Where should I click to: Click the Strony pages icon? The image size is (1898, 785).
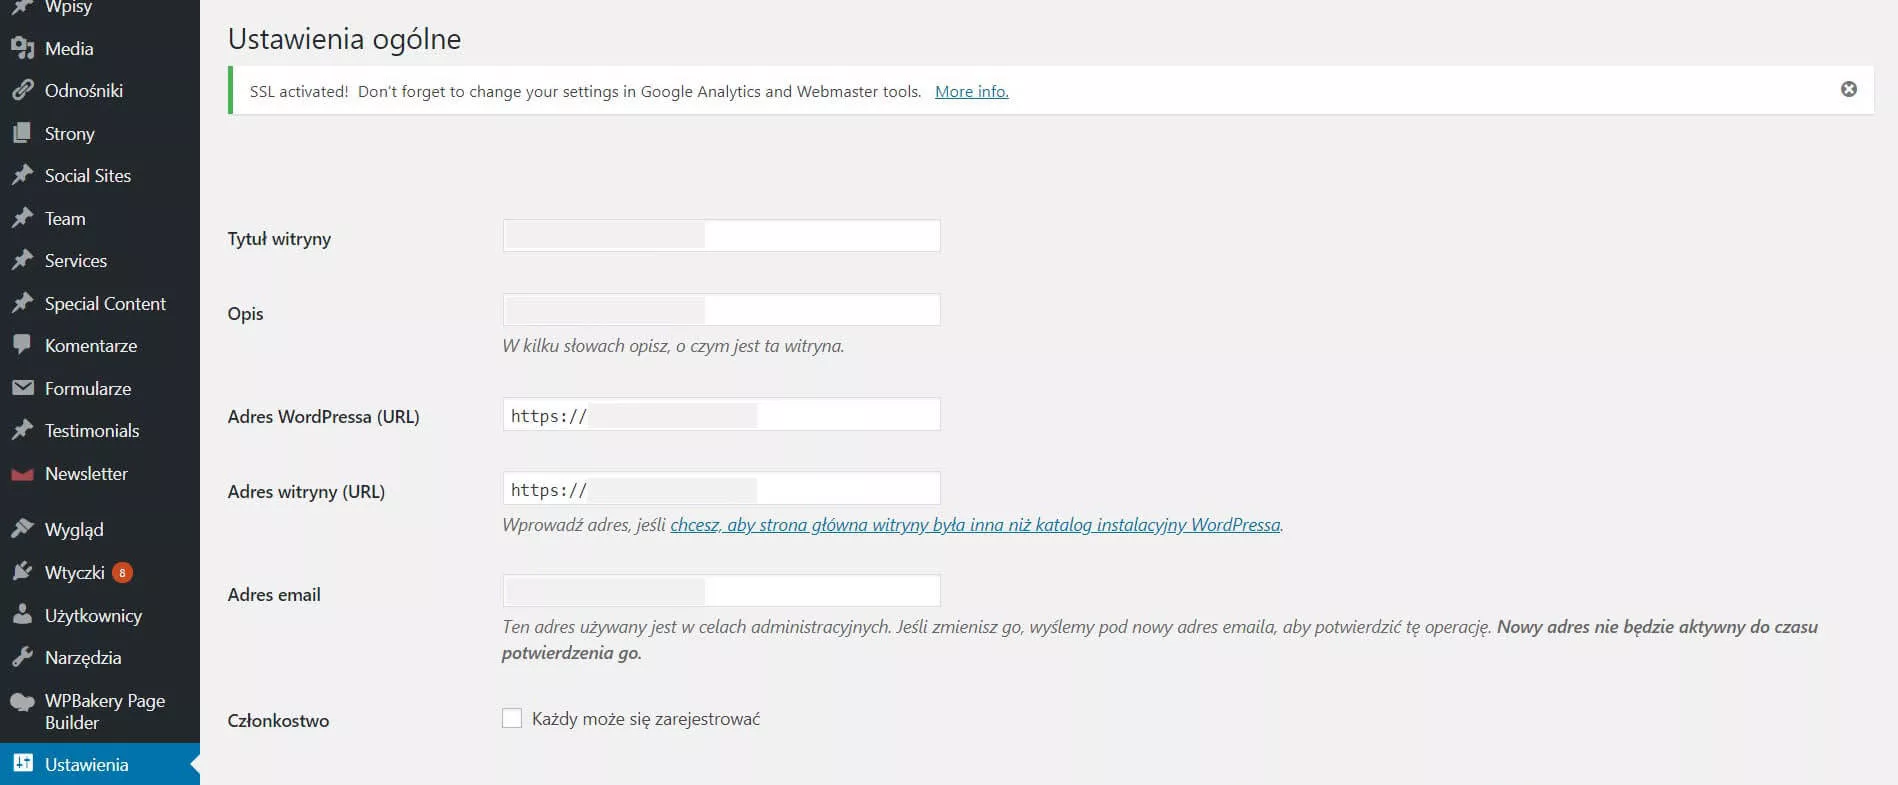pyautogui.click(x=22, y=133)
